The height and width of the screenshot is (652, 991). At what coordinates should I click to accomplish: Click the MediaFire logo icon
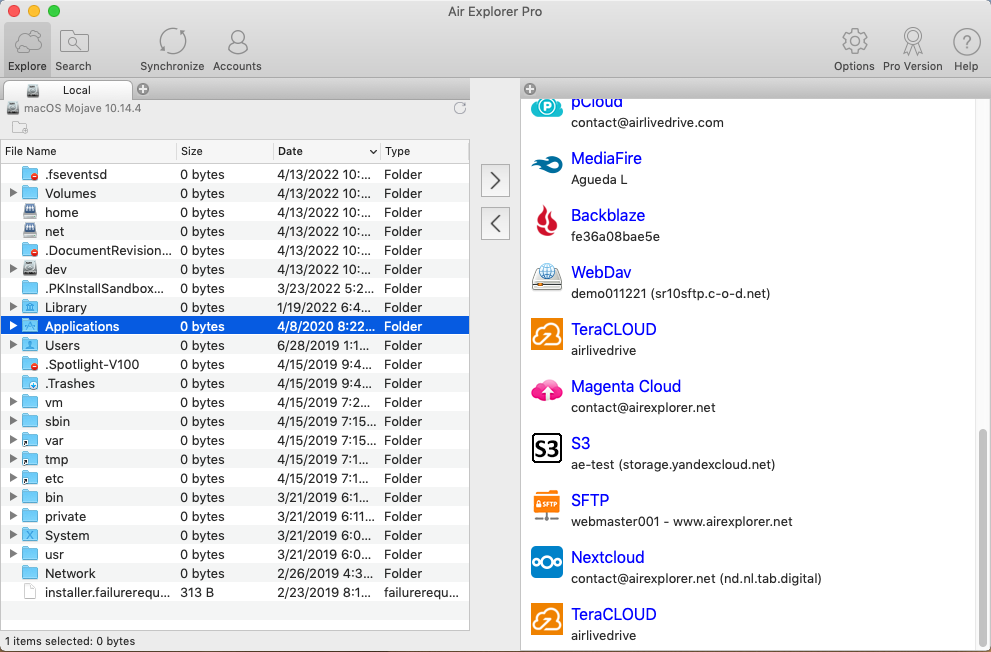click(x=547, y=166)
